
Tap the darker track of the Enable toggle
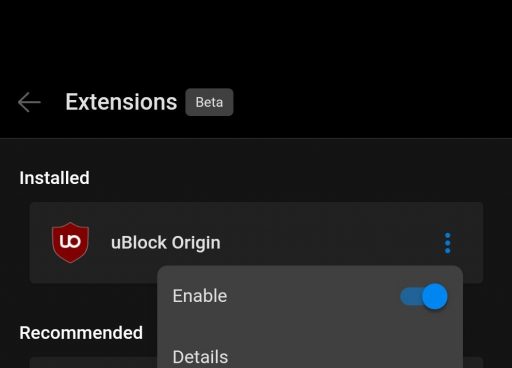point(411,296)
